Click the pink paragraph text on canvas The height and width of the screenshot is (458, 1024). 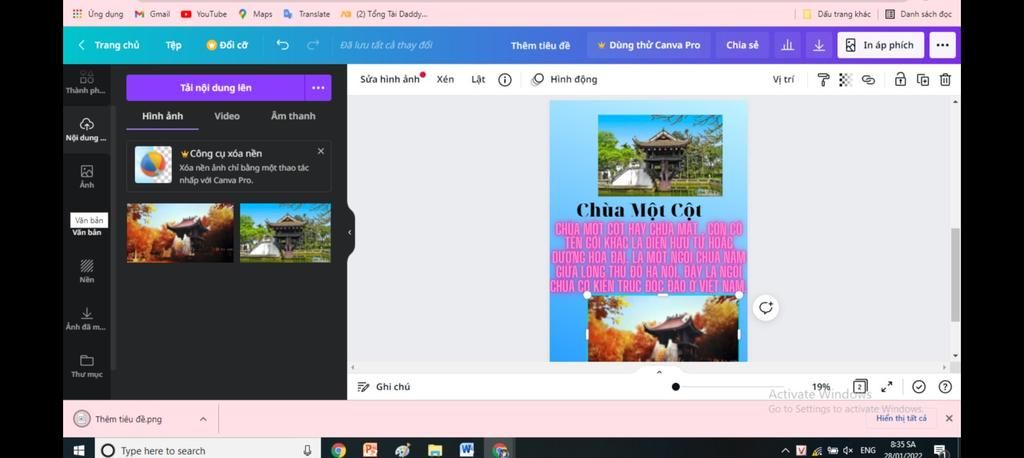pos(648,257)
